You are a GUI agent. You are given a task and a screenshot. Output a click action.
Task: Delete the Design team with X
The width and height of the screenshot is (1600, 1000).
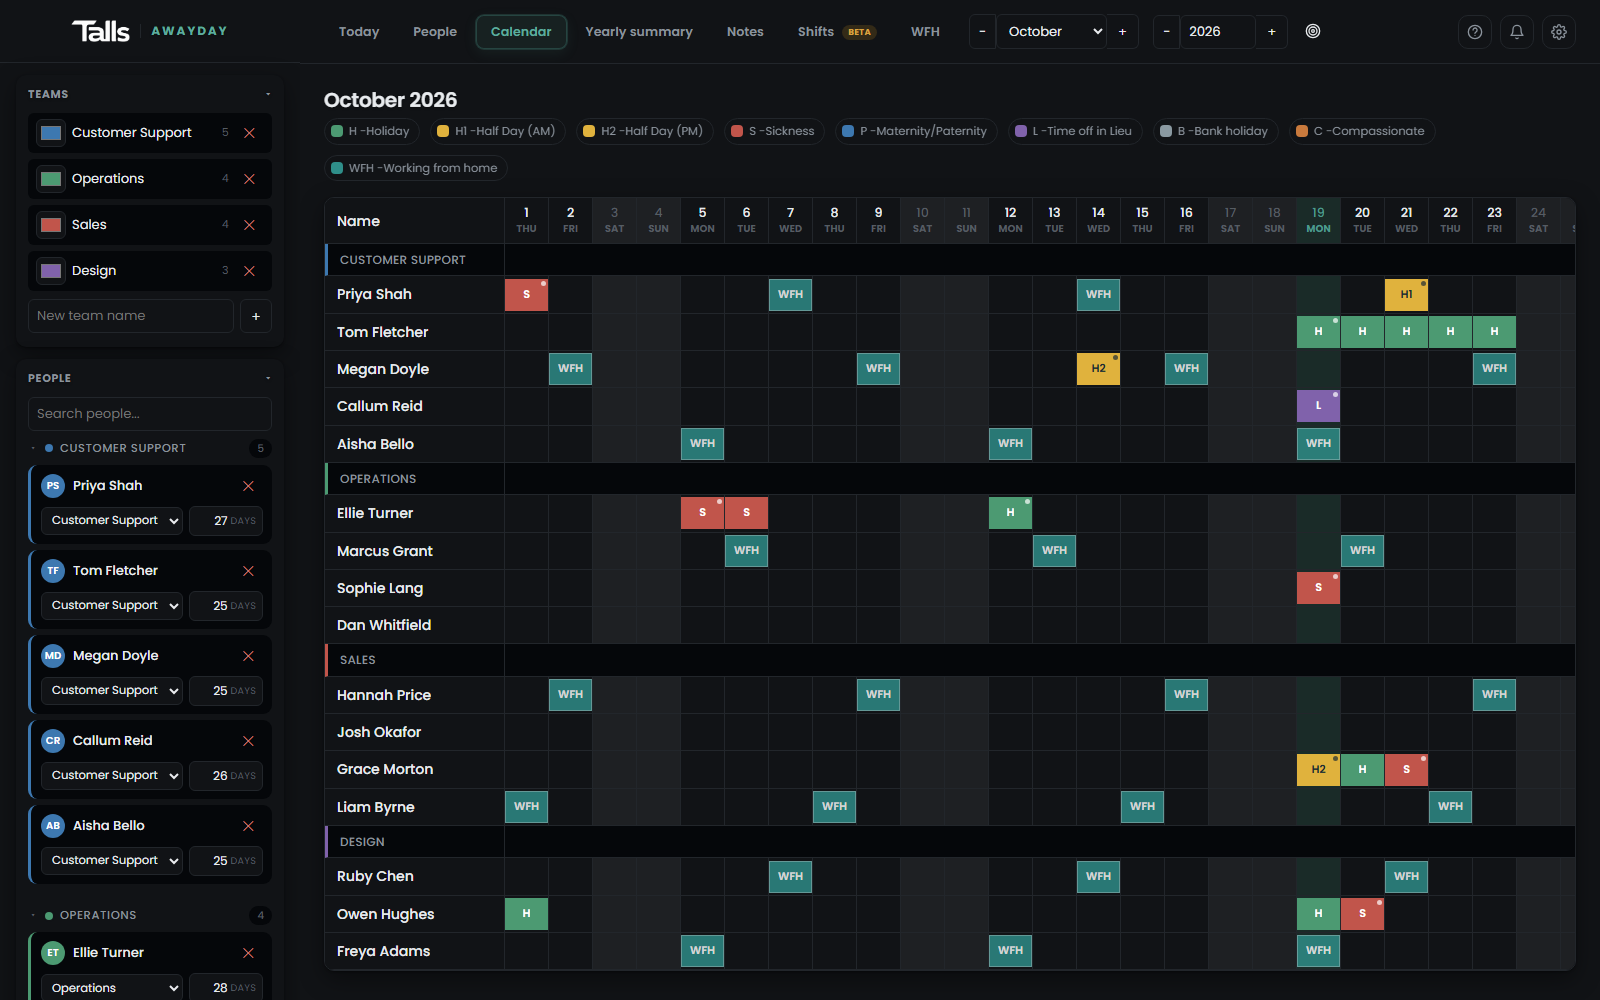click(250, 271)
